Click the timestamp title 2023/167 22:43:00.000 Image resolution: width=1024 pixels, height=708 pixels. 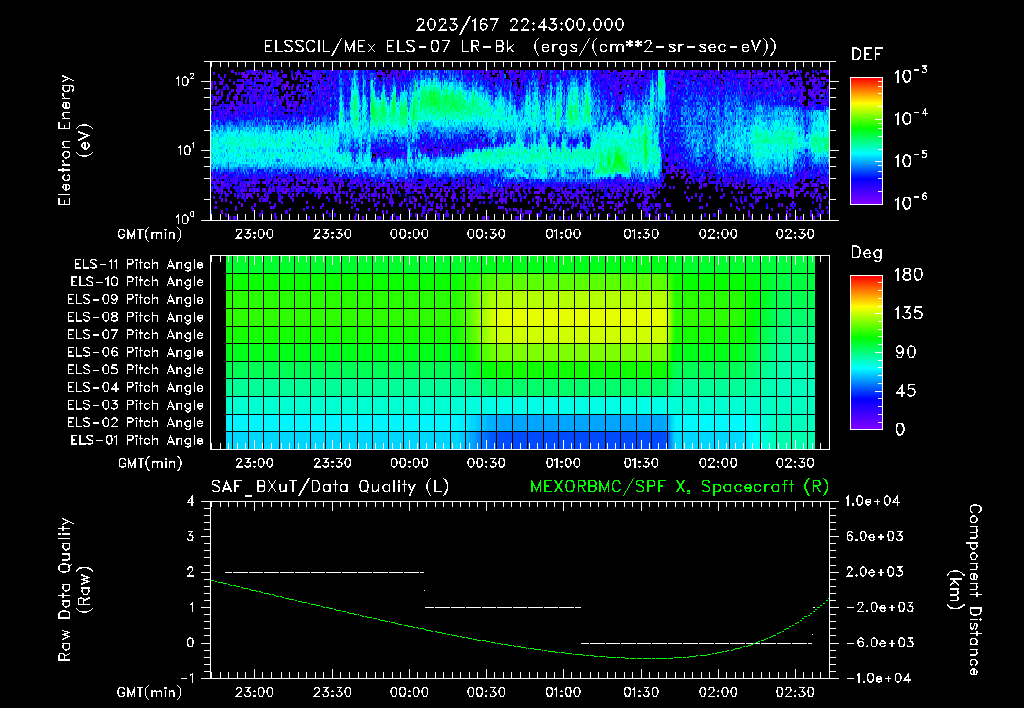pos(520,25)
